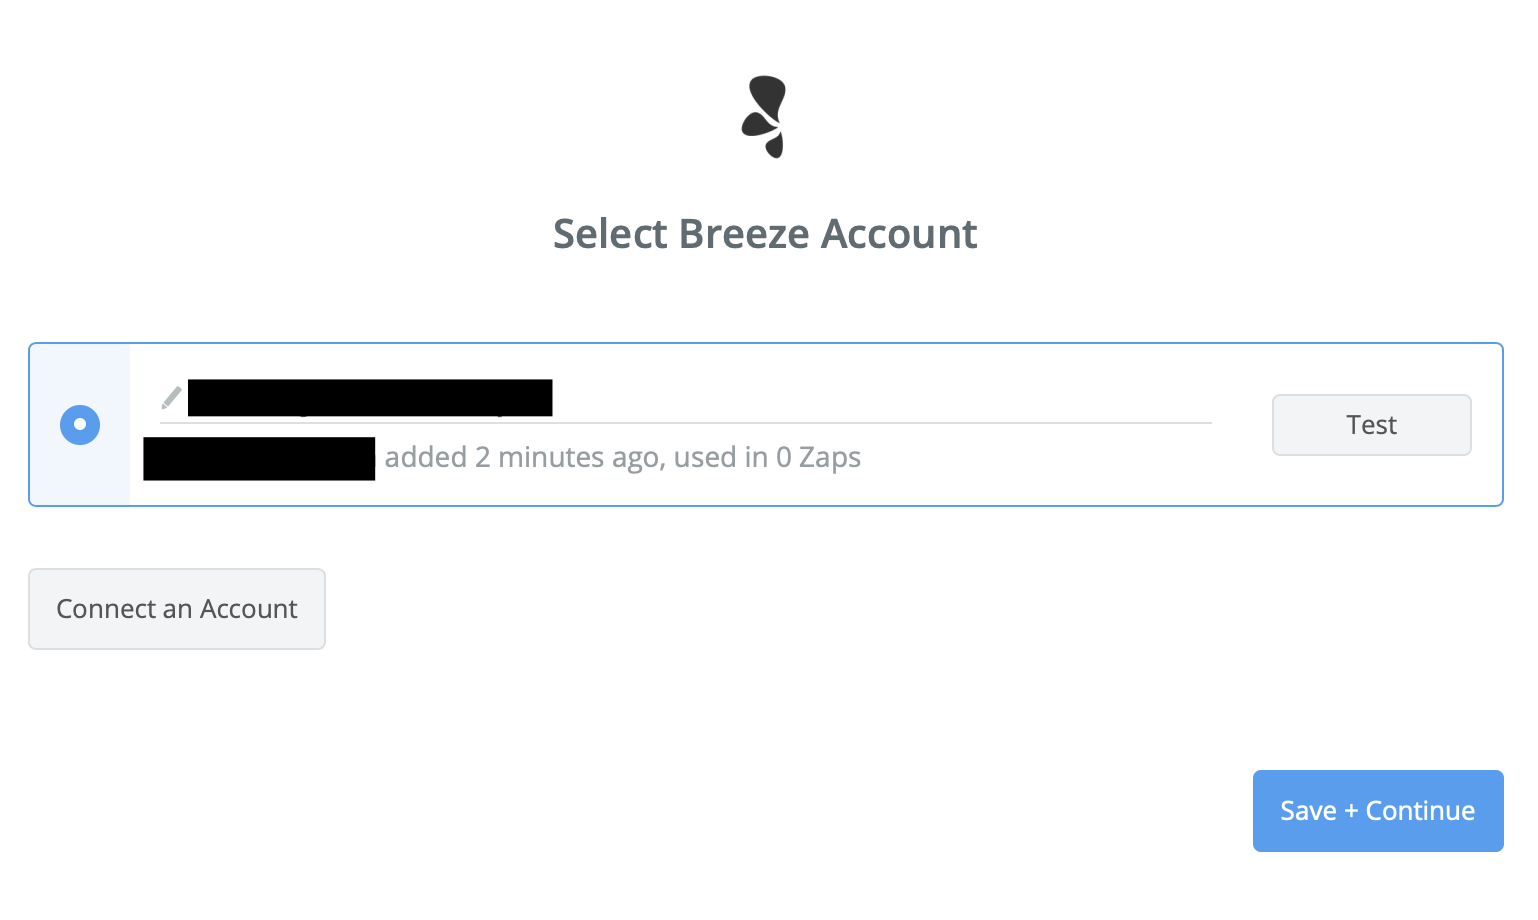Click the pencil edit icon
Image resolution: width=1538 pixels, height=920 pixels.
tap(171, 398)
